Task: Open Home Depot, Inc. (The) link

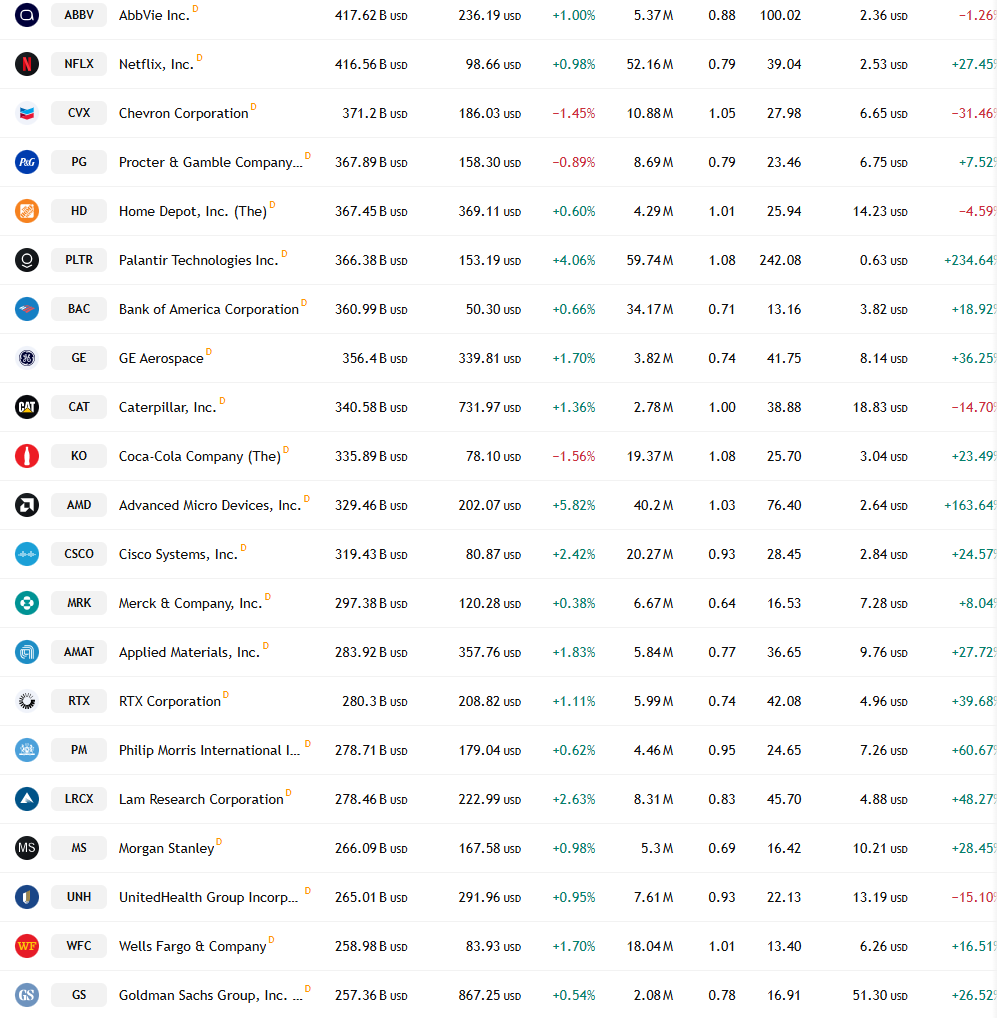Action: click(193, 212)
